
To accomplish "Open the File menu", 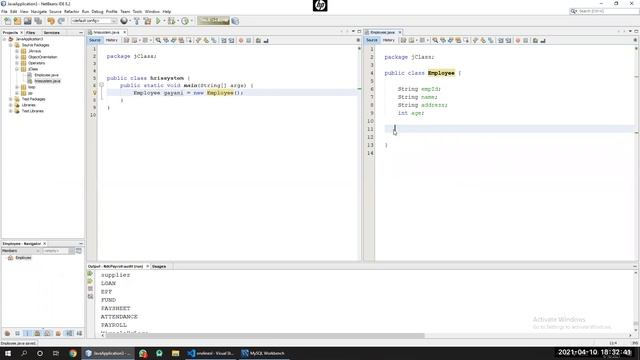I will click(4, 11).
